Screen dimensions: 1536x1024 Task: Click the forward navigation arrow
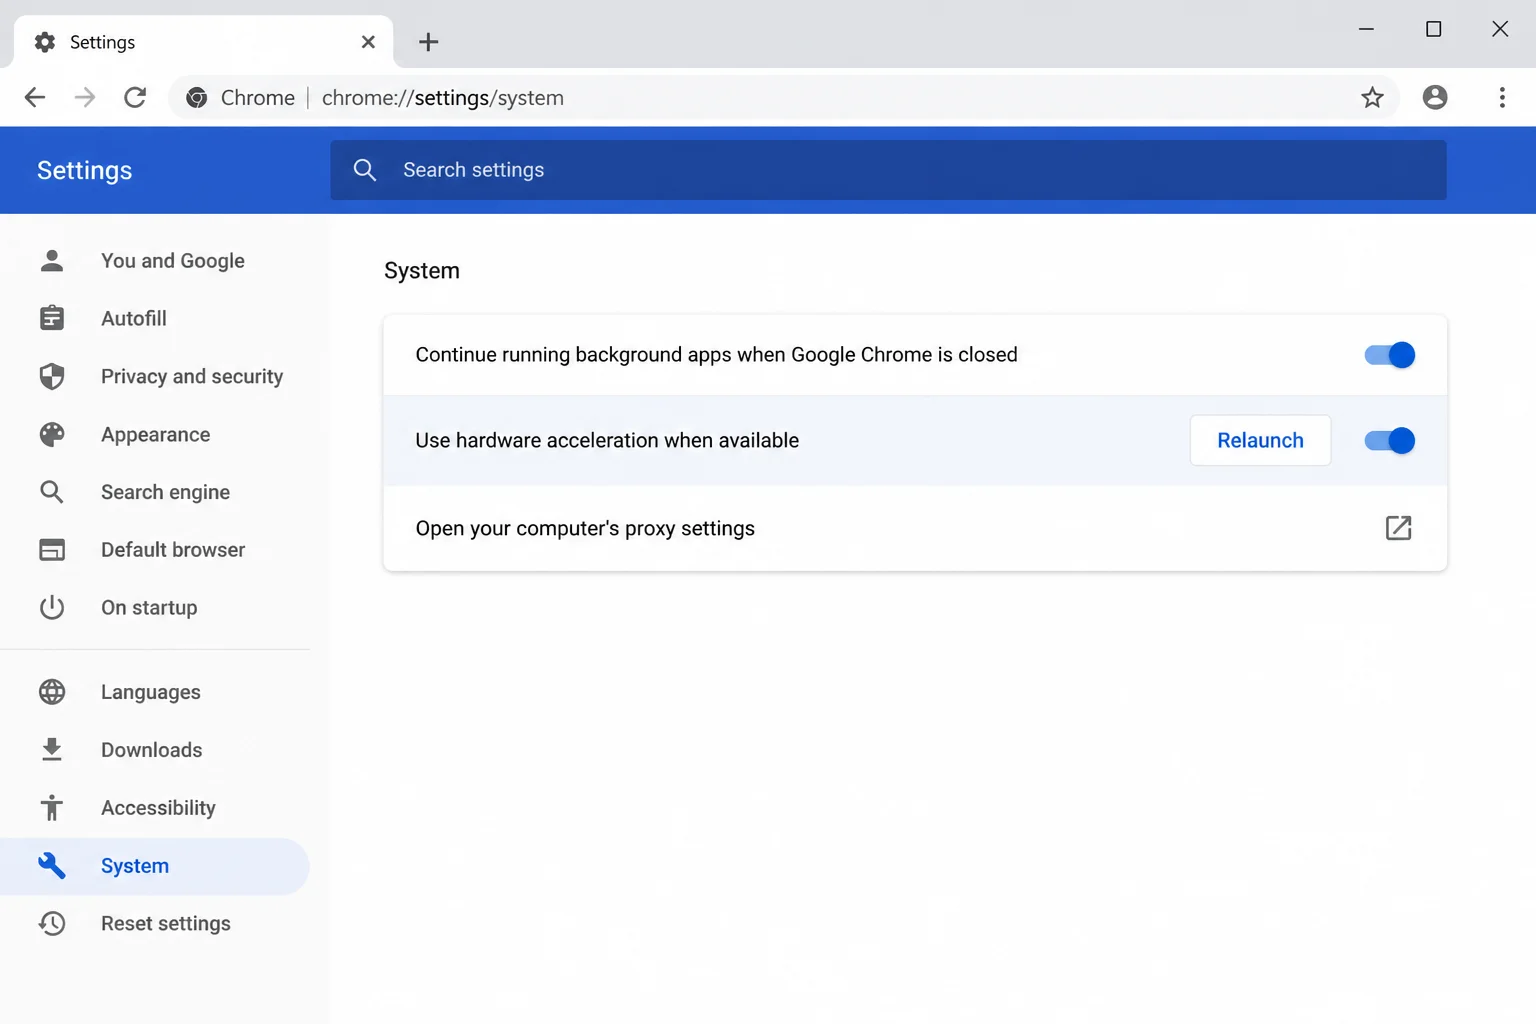pos(85,97)
